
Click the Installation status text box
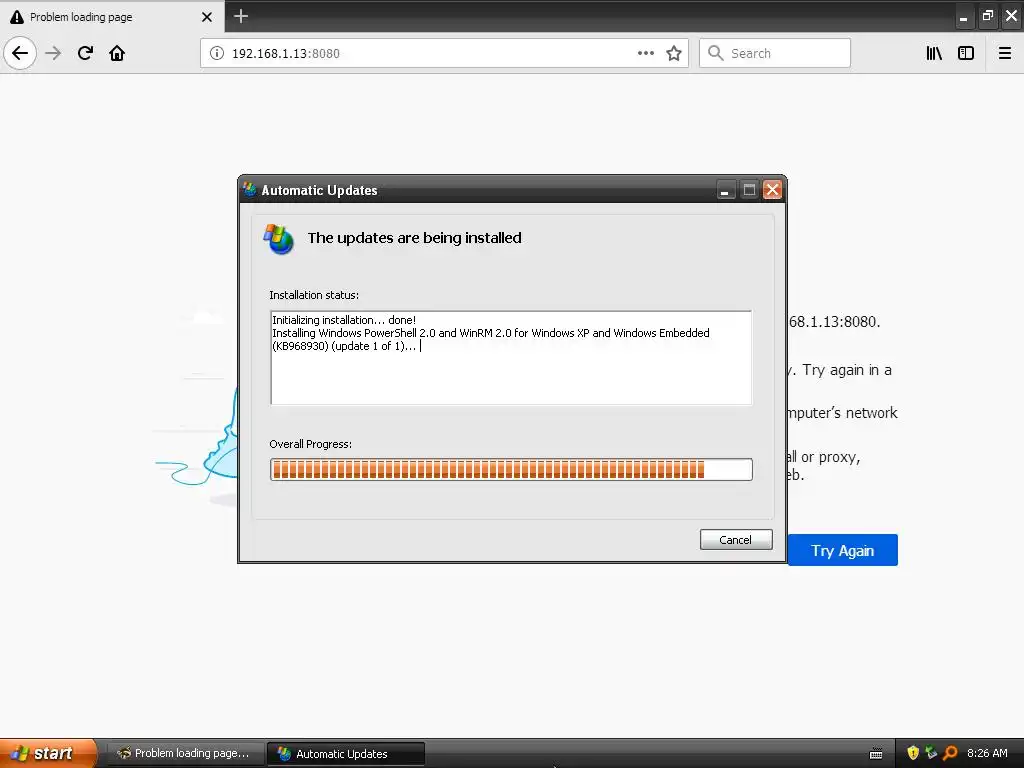[511, 358]
